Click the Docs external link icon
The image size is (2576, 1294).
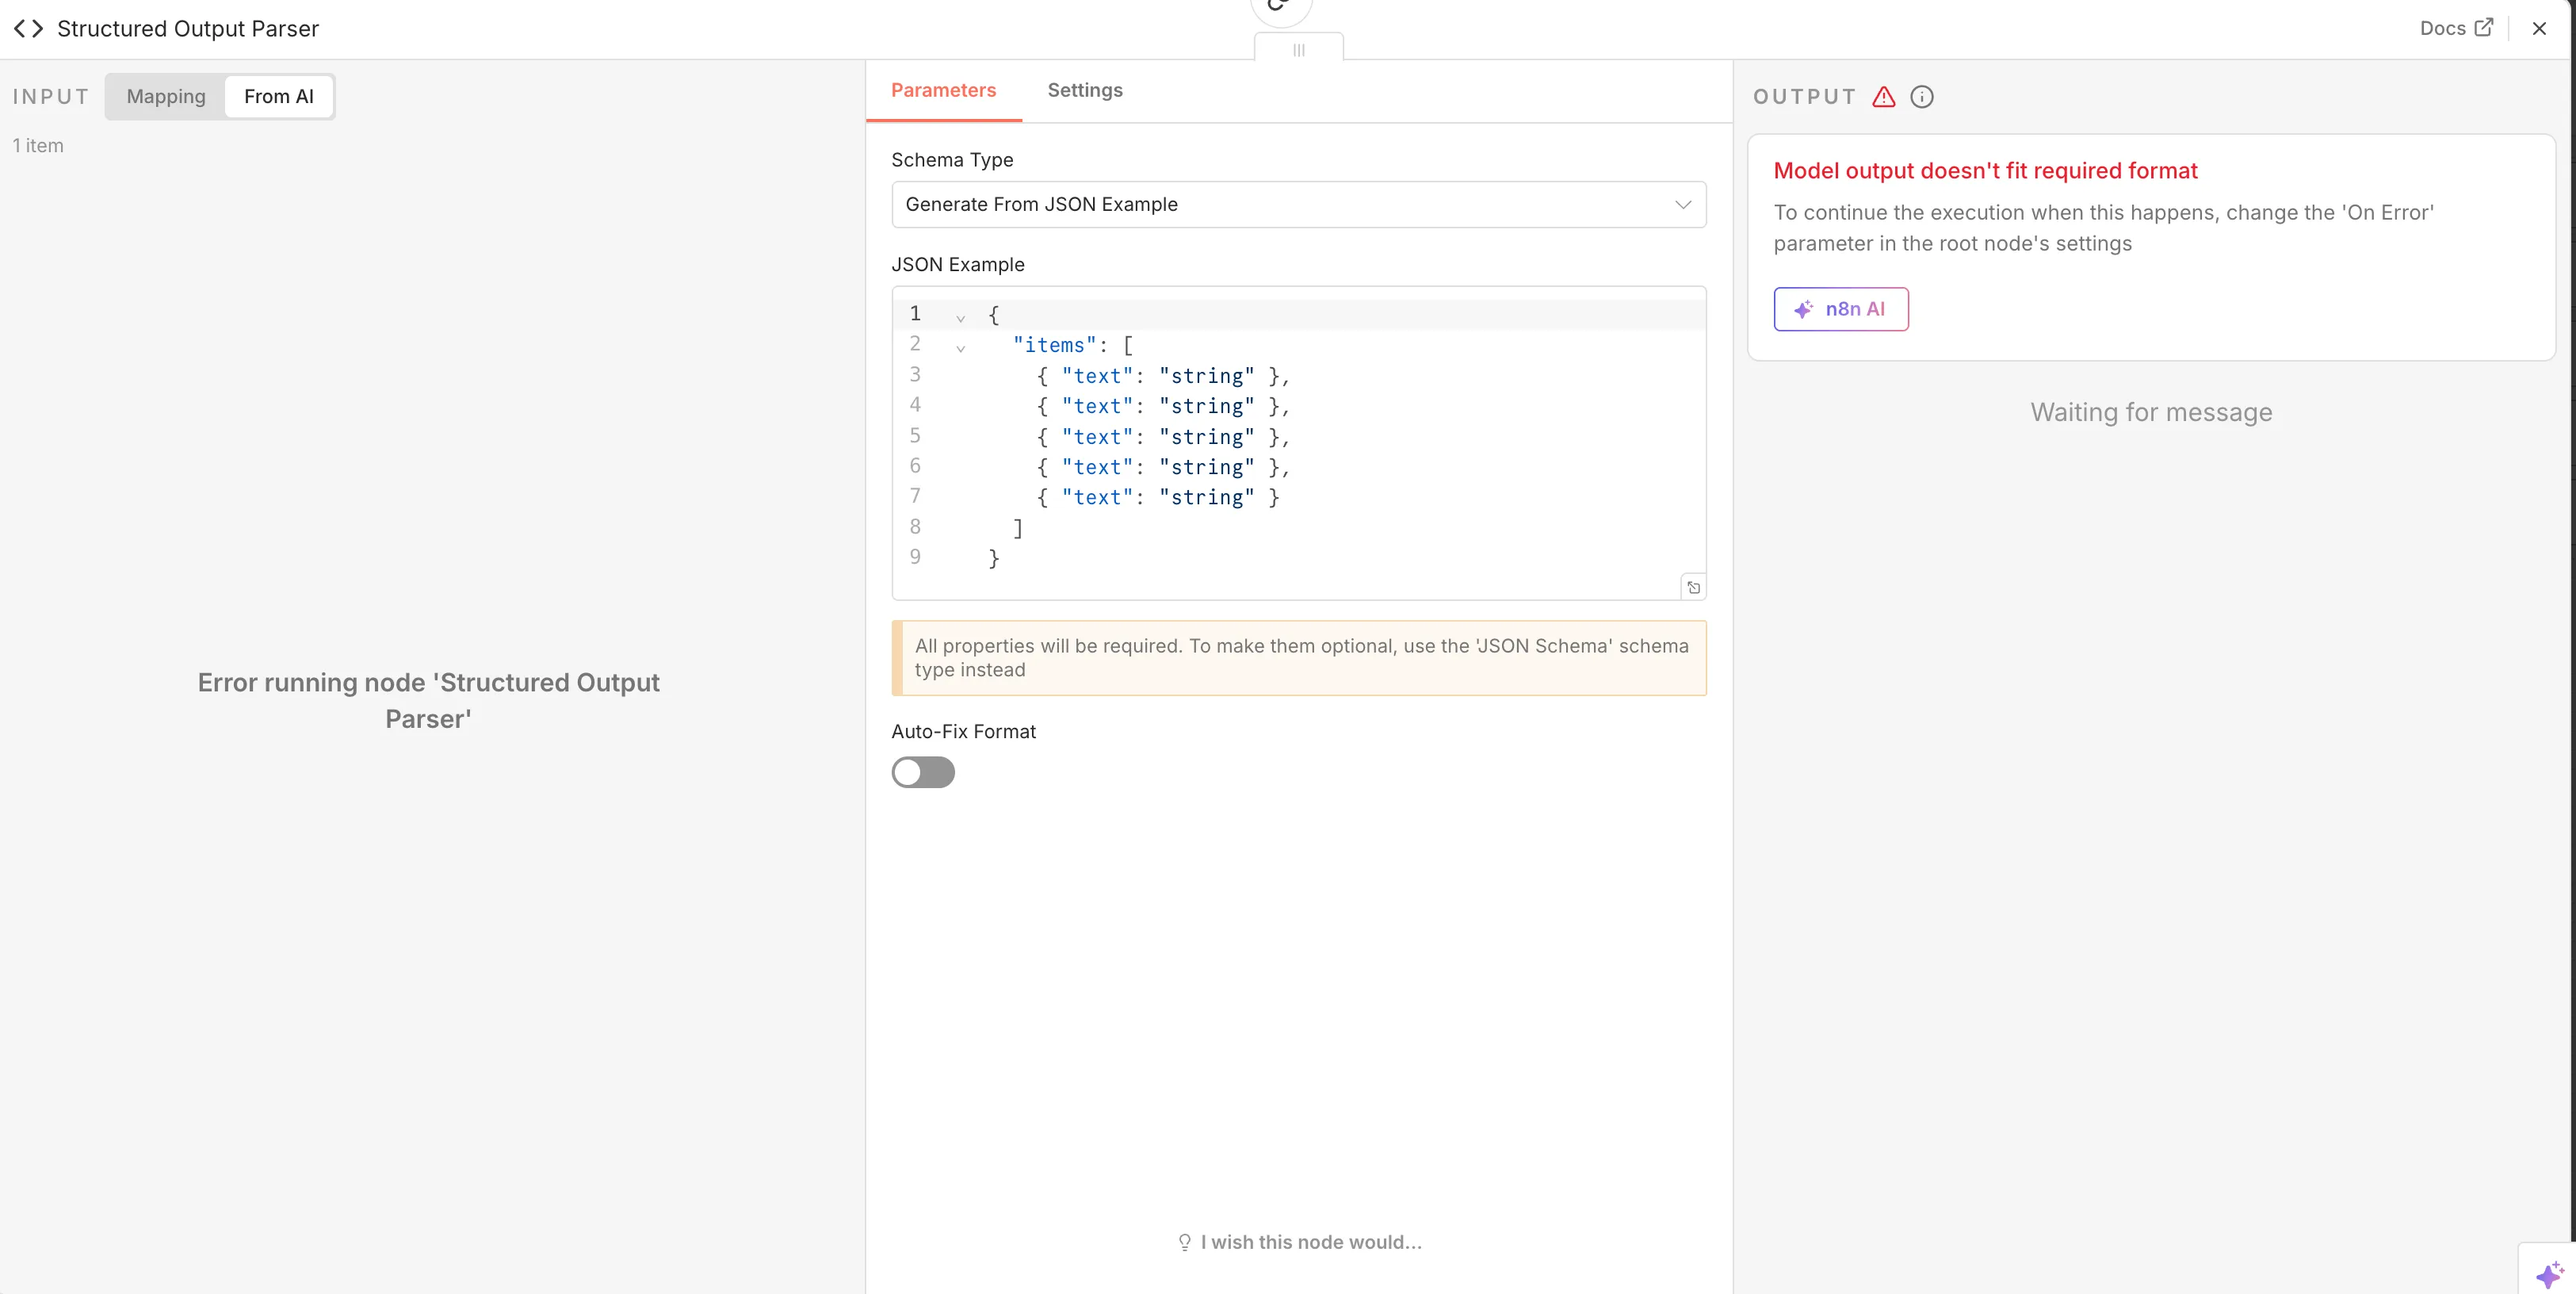tap(2484, 28)
